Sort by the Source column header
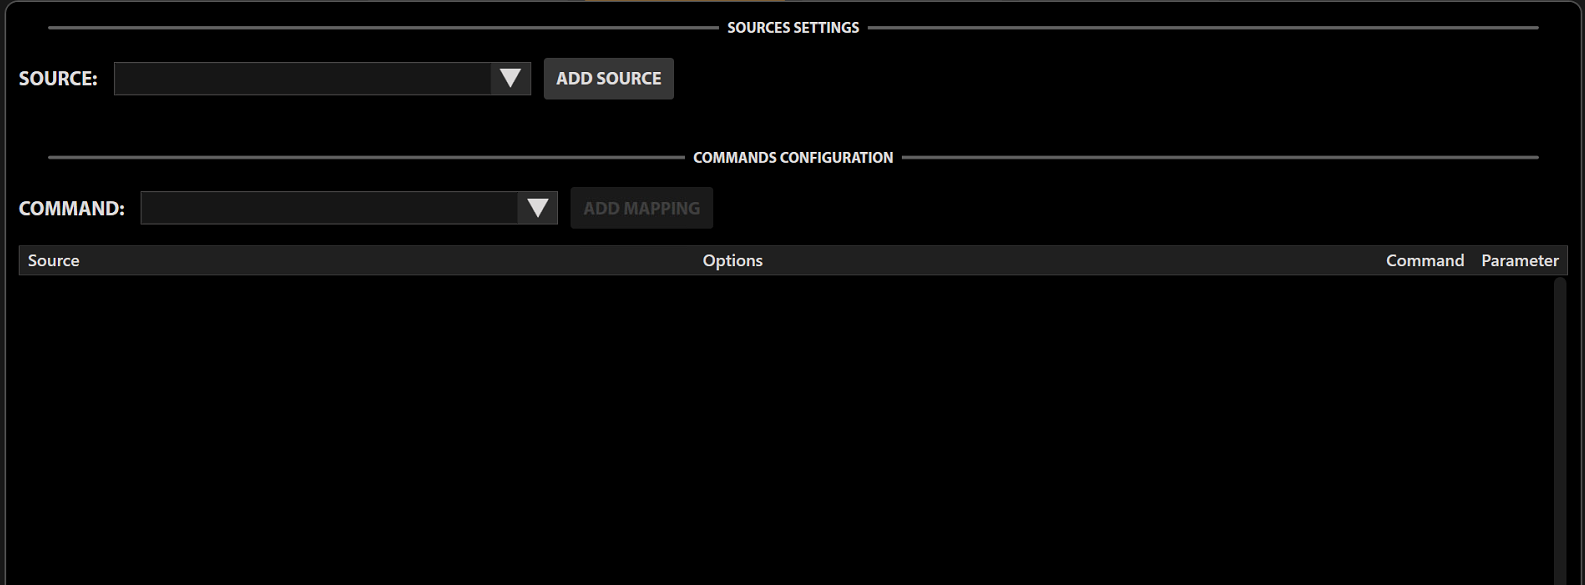The image size is (1585, 585). 54,261
